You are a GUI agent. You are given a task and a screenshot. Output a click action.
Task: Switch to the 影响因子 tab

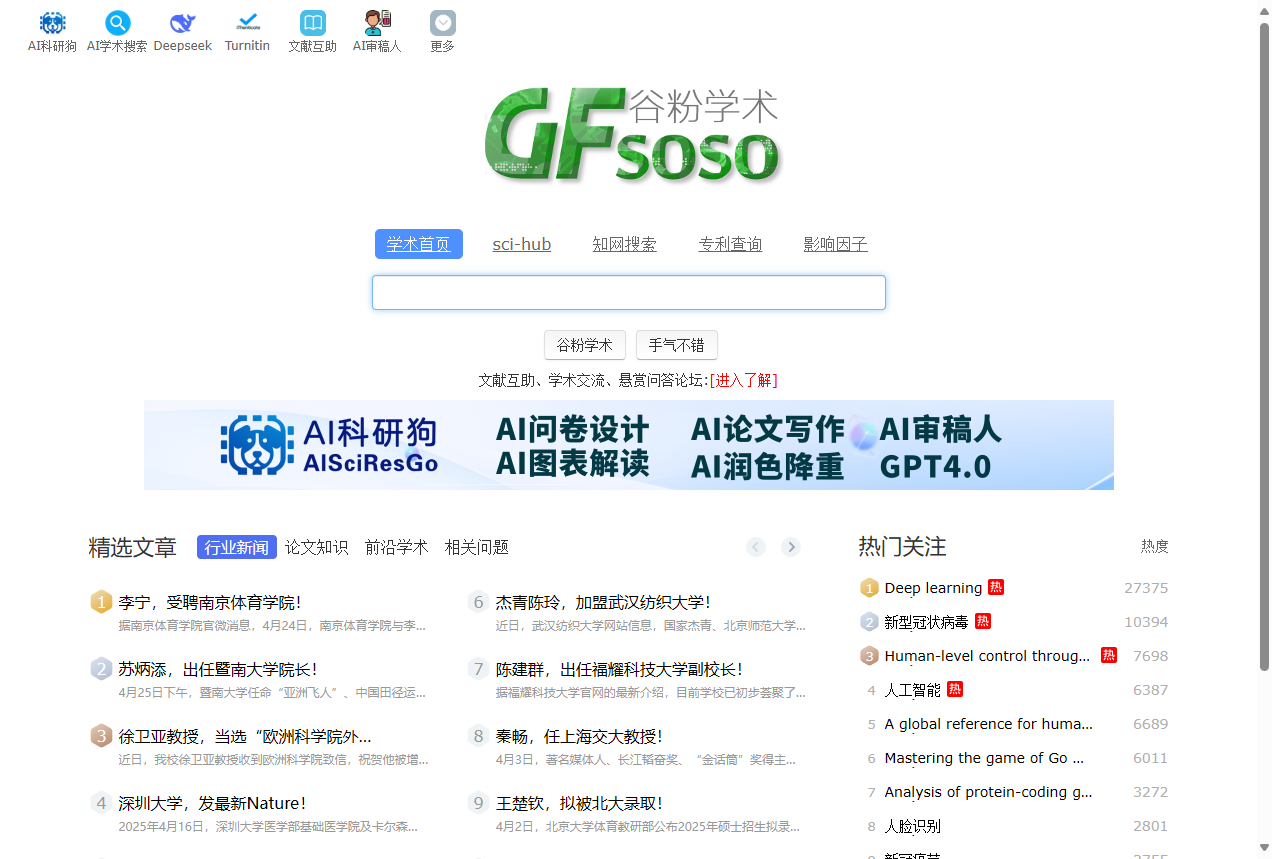pos(835,244)
